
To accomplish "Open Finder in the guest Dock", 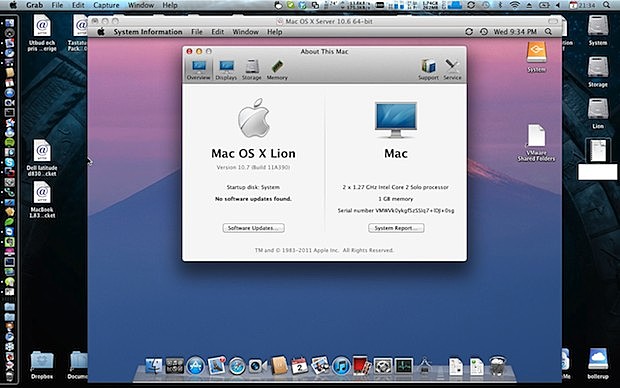I will tap(153, 366).
